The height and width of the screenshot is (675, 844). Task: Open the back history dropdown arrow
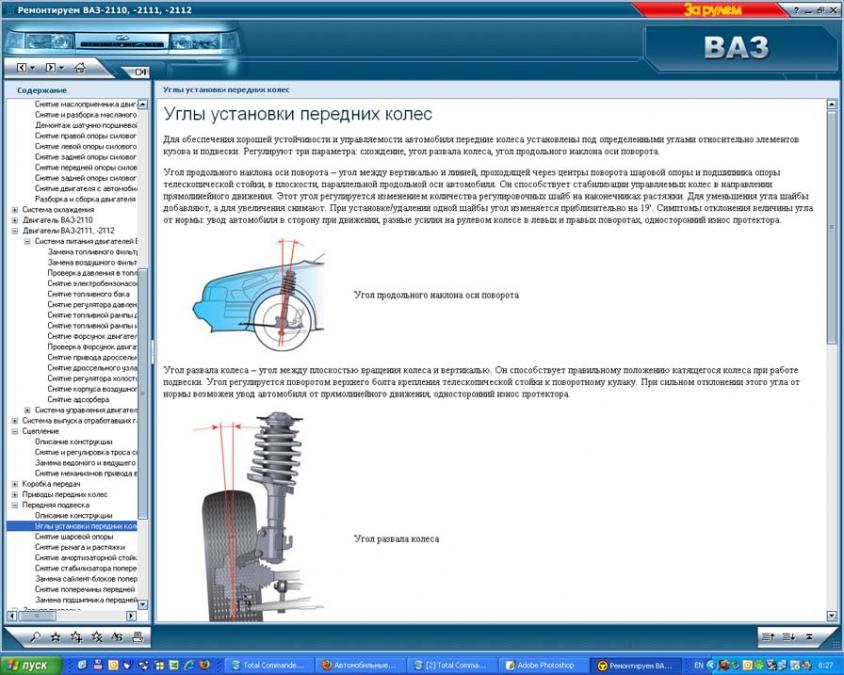click(x=32, y=68)
